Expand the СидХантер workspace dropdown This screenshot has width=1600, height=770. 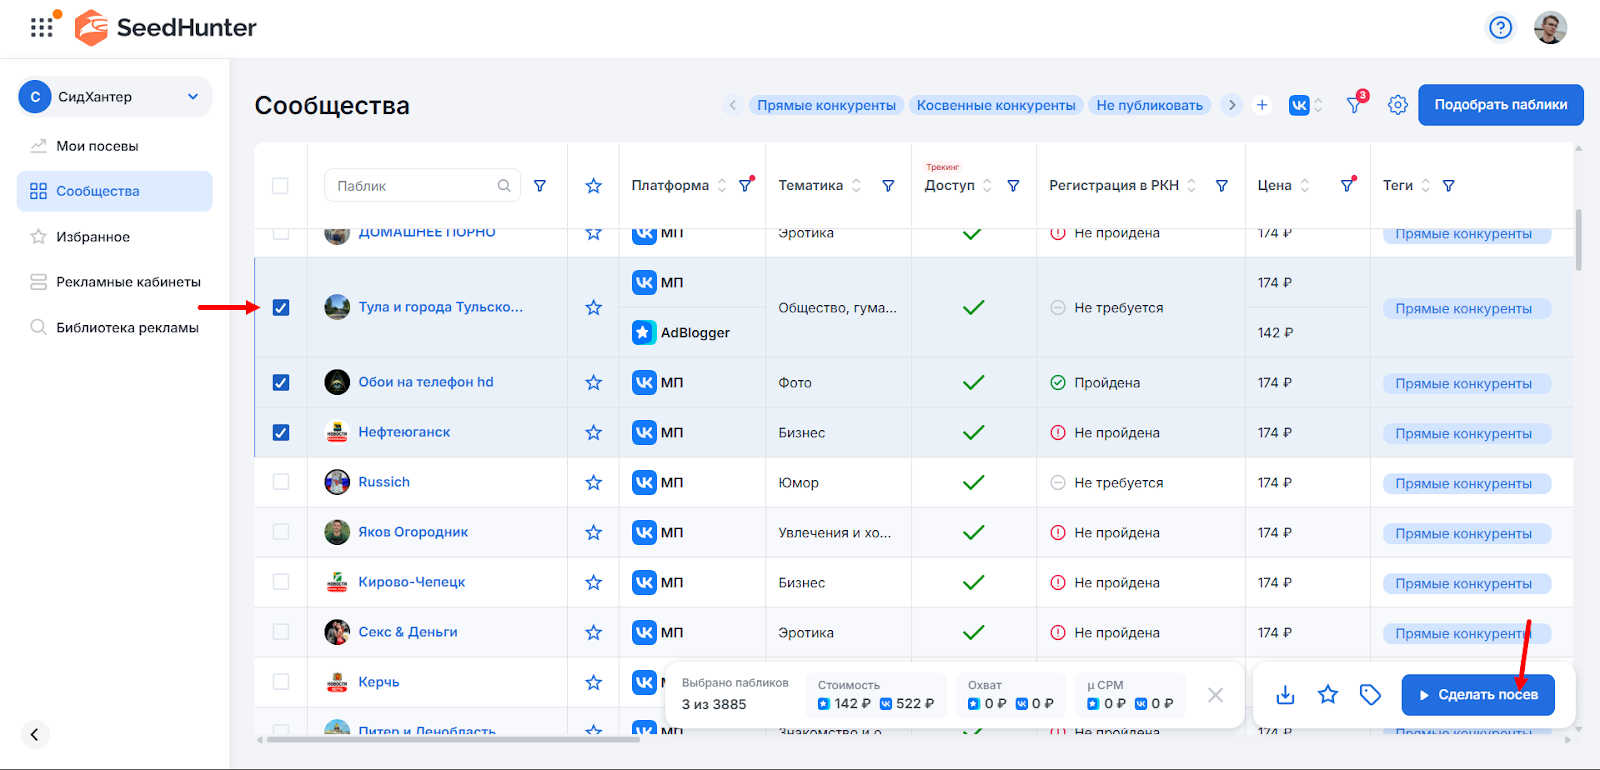(192, 97)
